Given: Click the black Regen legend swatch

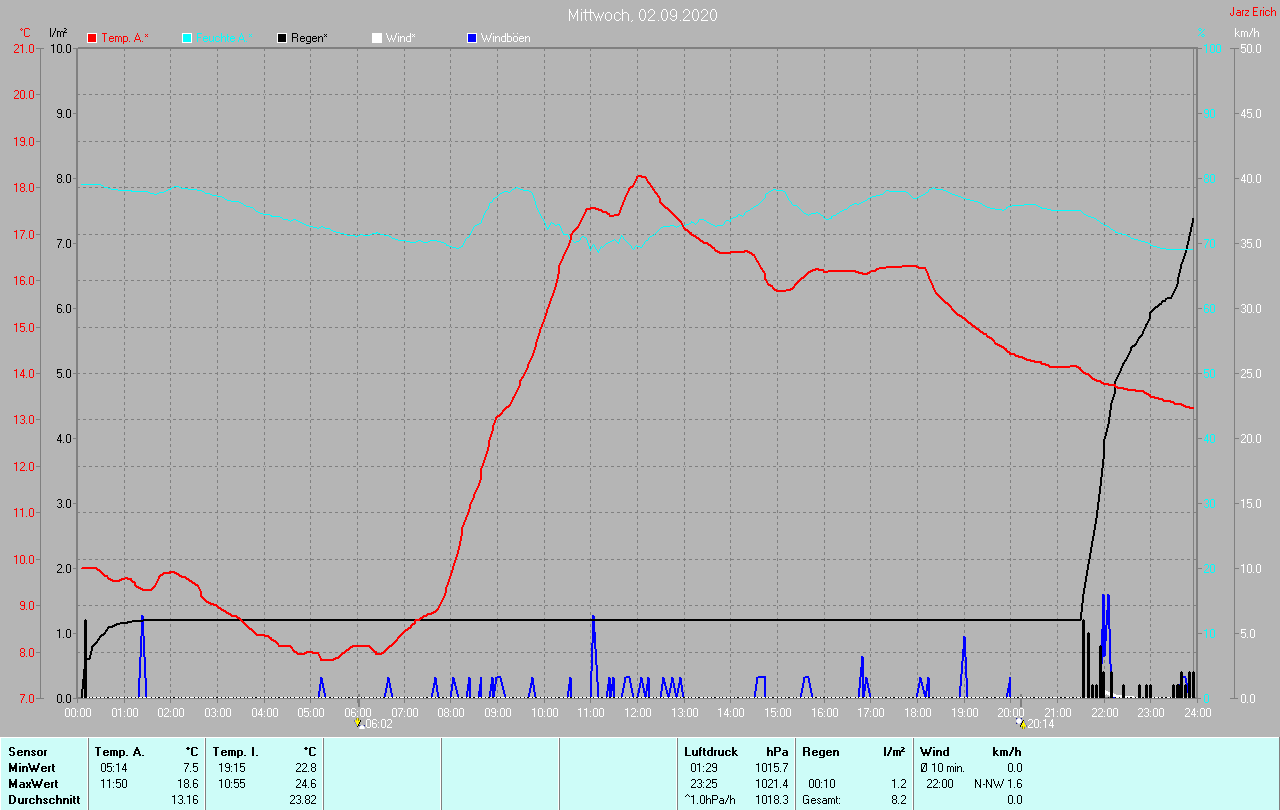Looking at the screenshot, I should coord(282,38).
